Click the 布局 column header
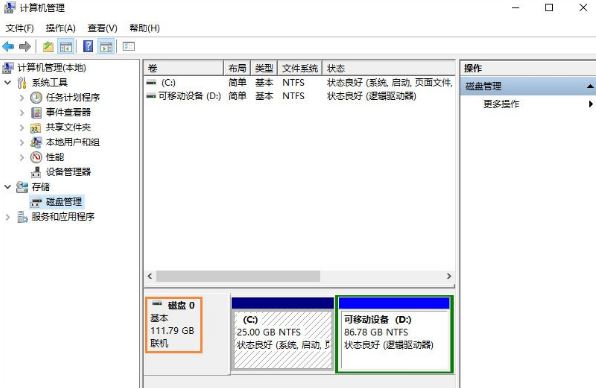The width and height of the screenshot is (596, 388). click(237, 68)
